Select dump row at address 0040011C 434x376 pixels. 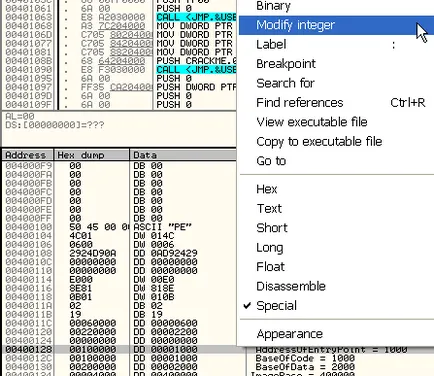(119, 323)
